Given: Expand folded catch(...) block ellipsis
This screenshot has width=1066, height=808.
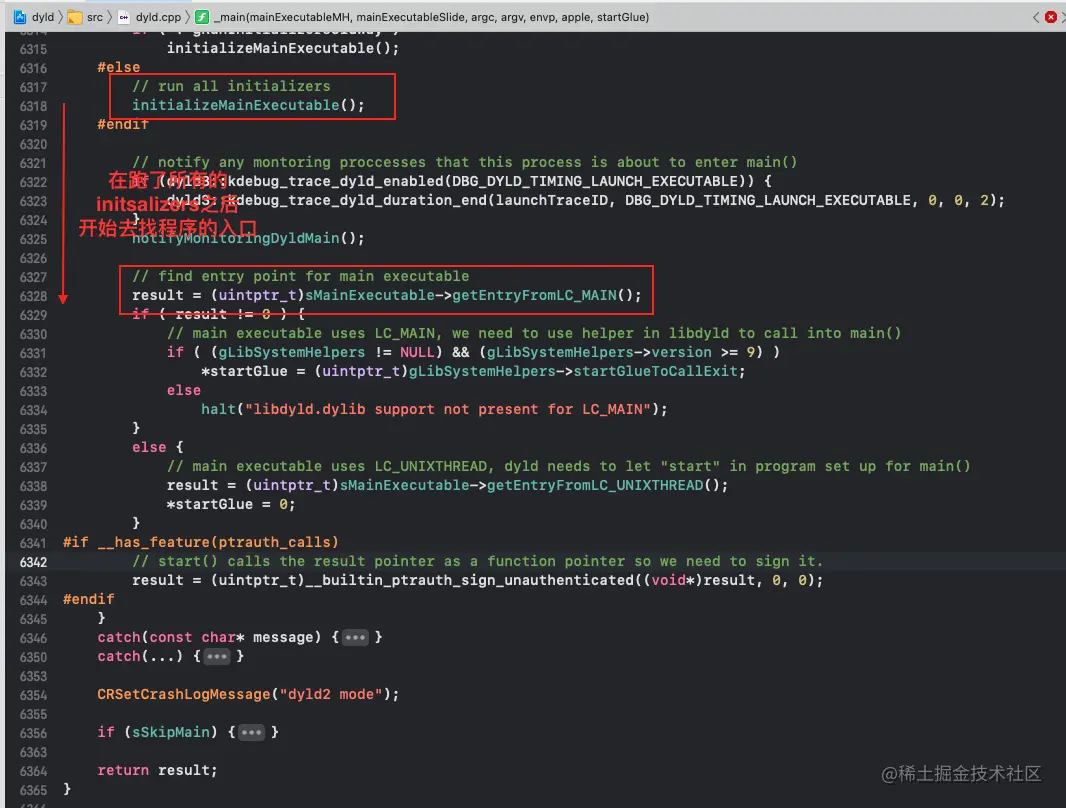Looking at the screenshot, I should (x=217, y=656).
